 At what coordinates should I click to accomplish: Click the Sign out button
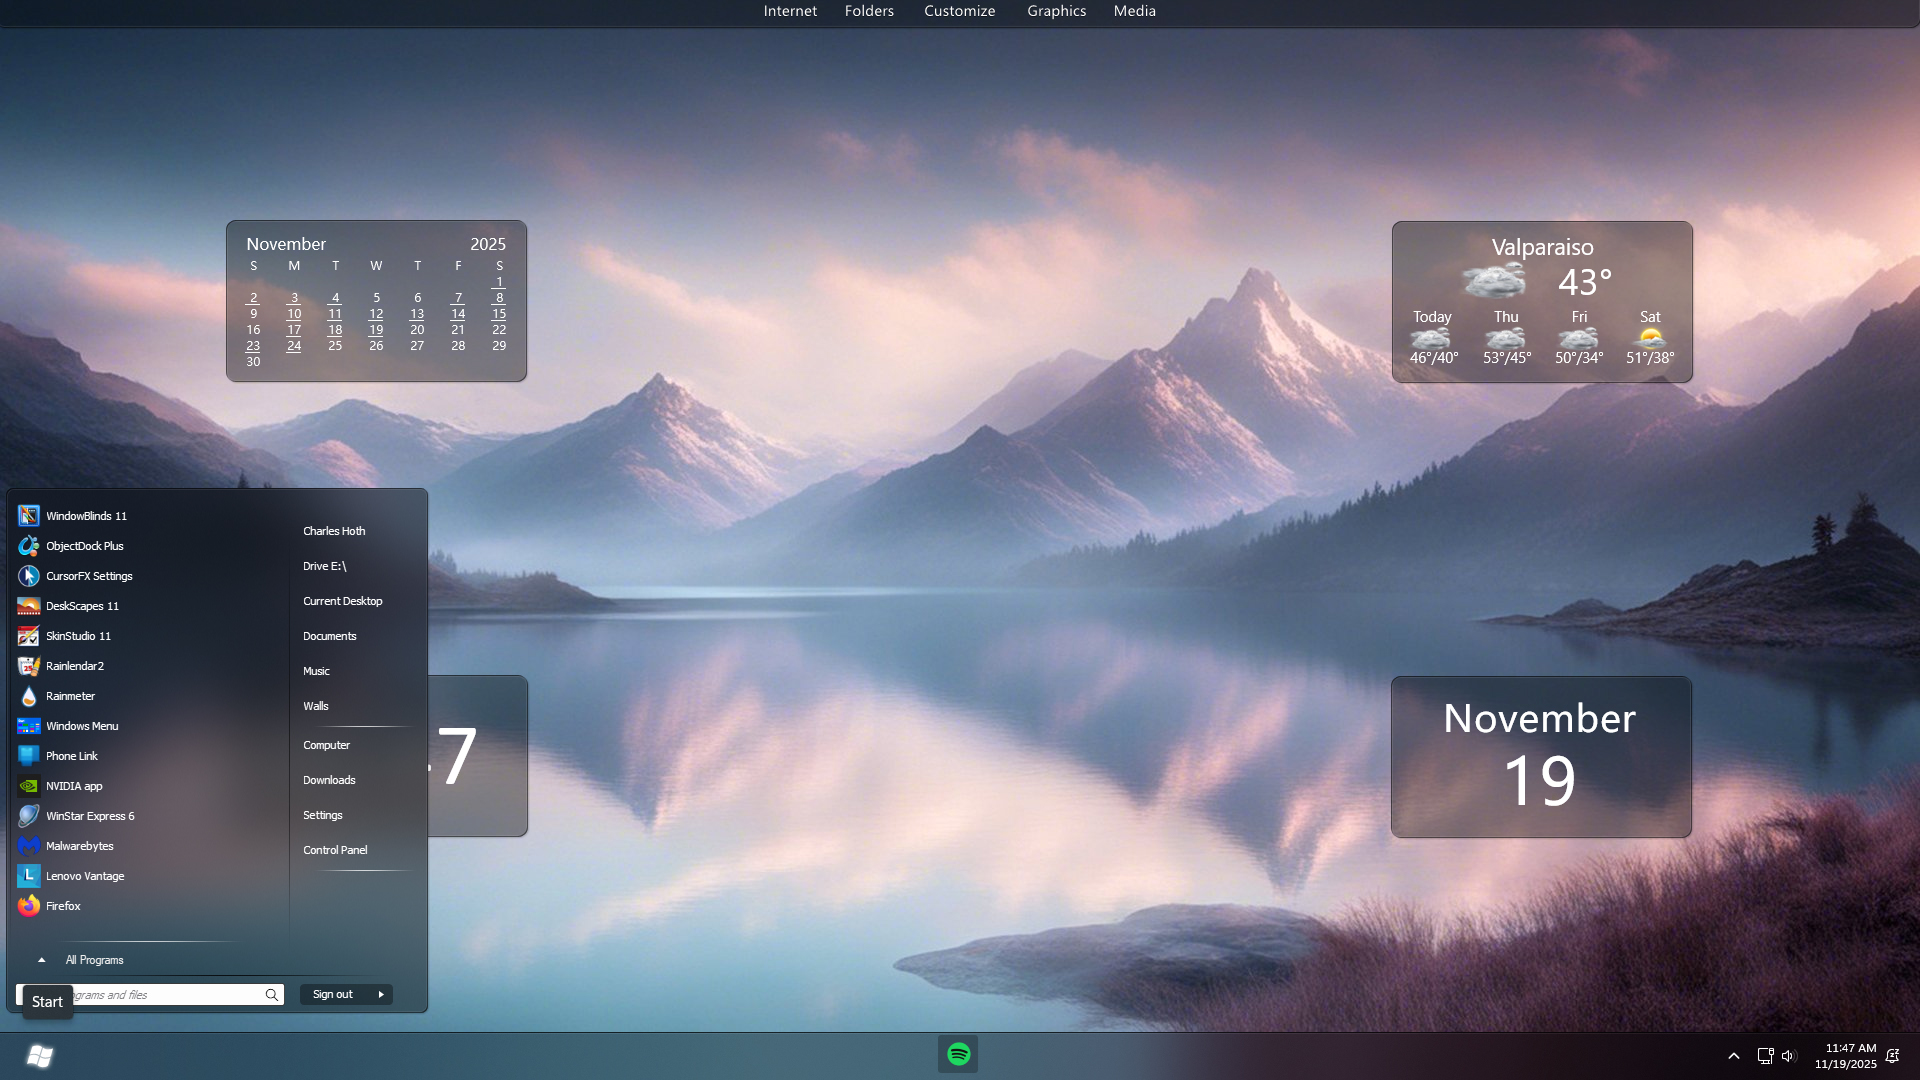coord(333,994)
